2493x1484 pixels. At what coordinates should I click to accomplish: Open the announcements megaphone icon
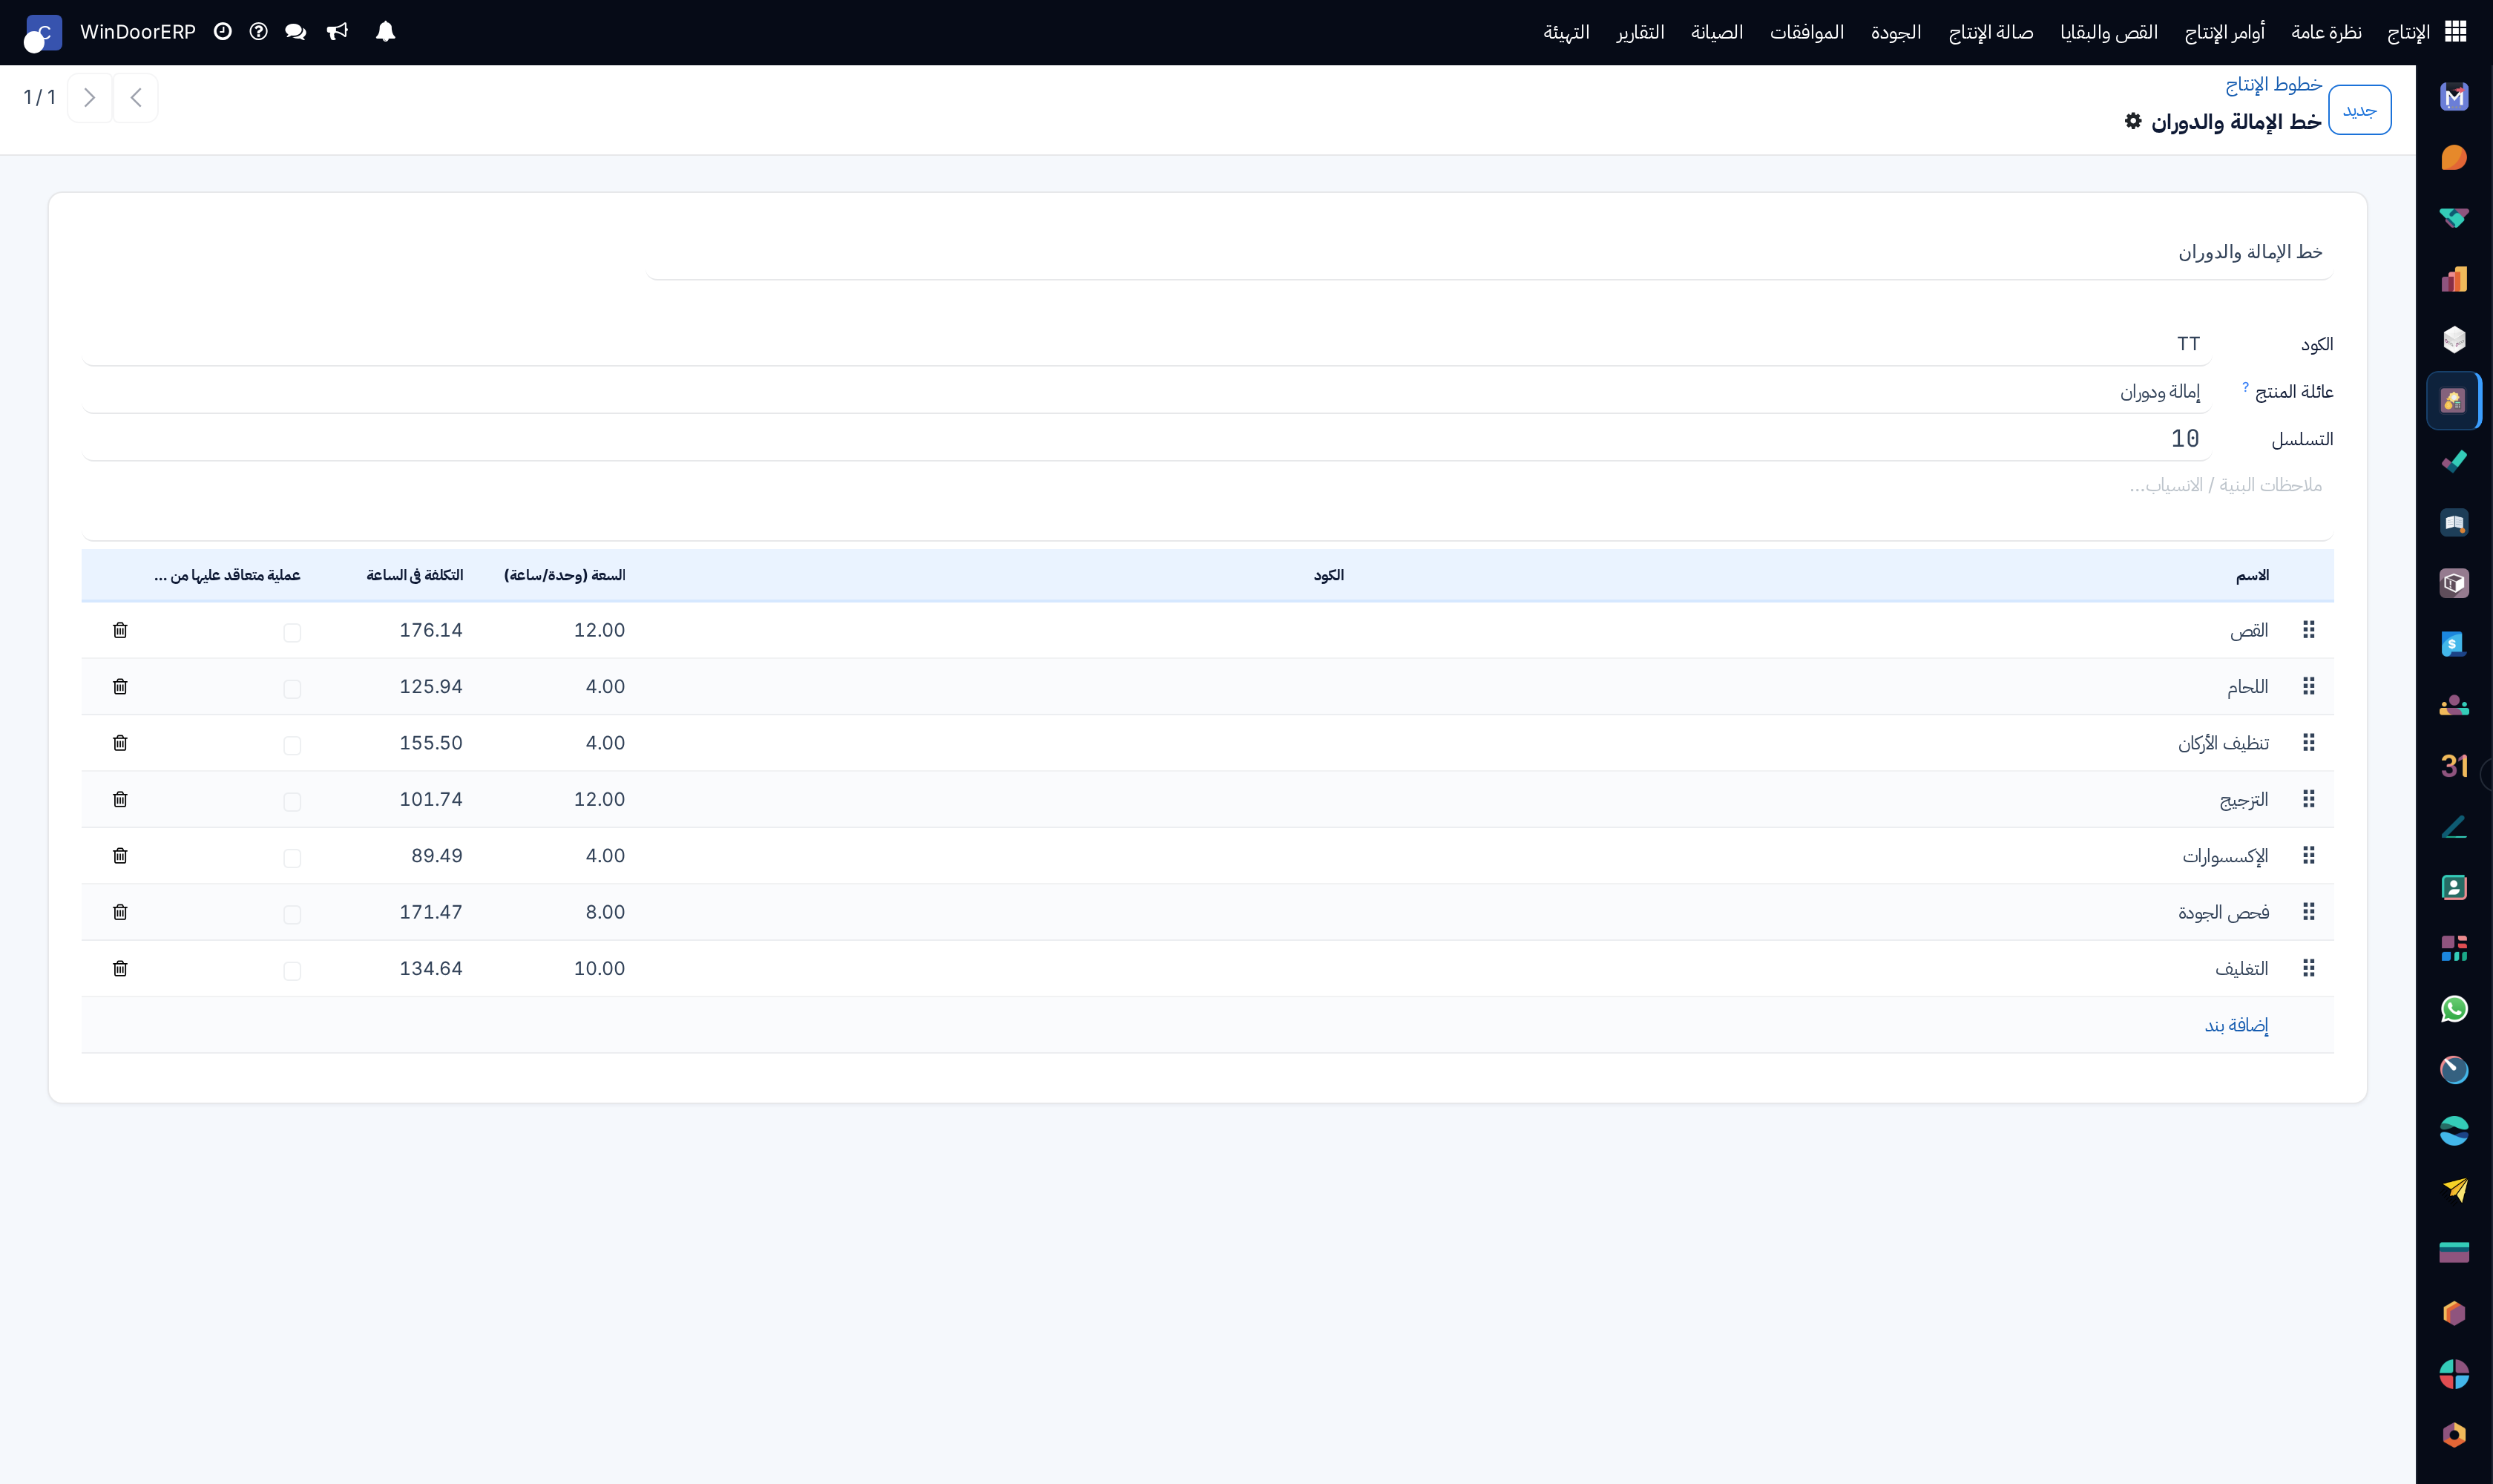coord(337,32)
